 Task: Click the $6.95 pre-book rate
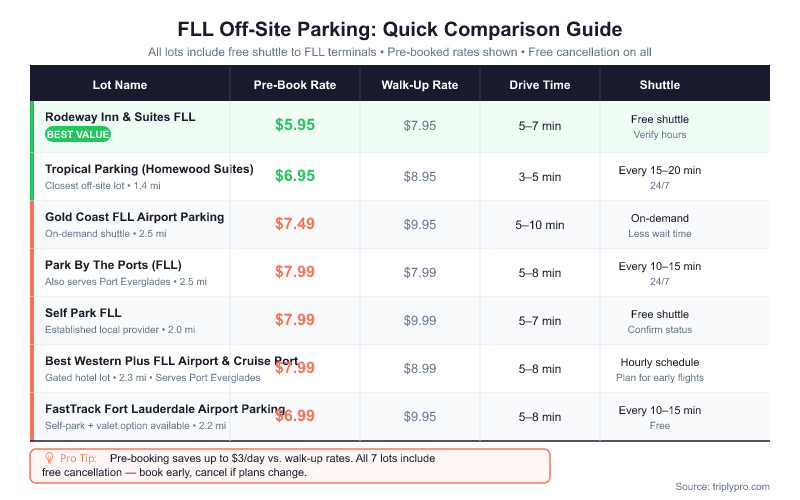pyautogui.click(x=295, y=176)
